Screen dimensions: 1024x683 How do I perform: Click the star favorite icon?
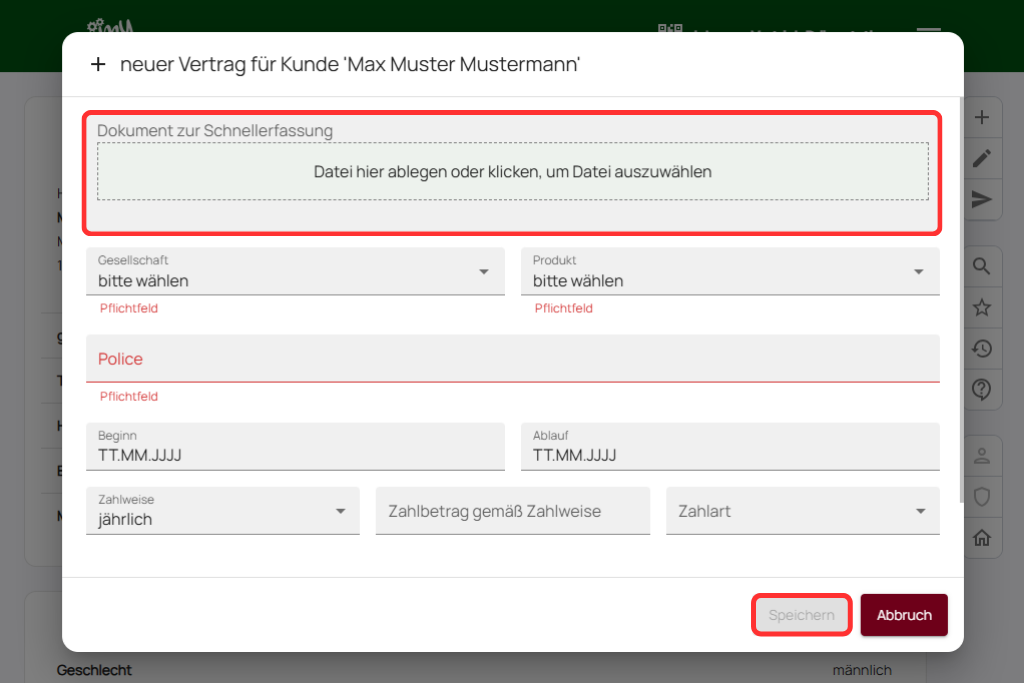click(x=982, y=308)
